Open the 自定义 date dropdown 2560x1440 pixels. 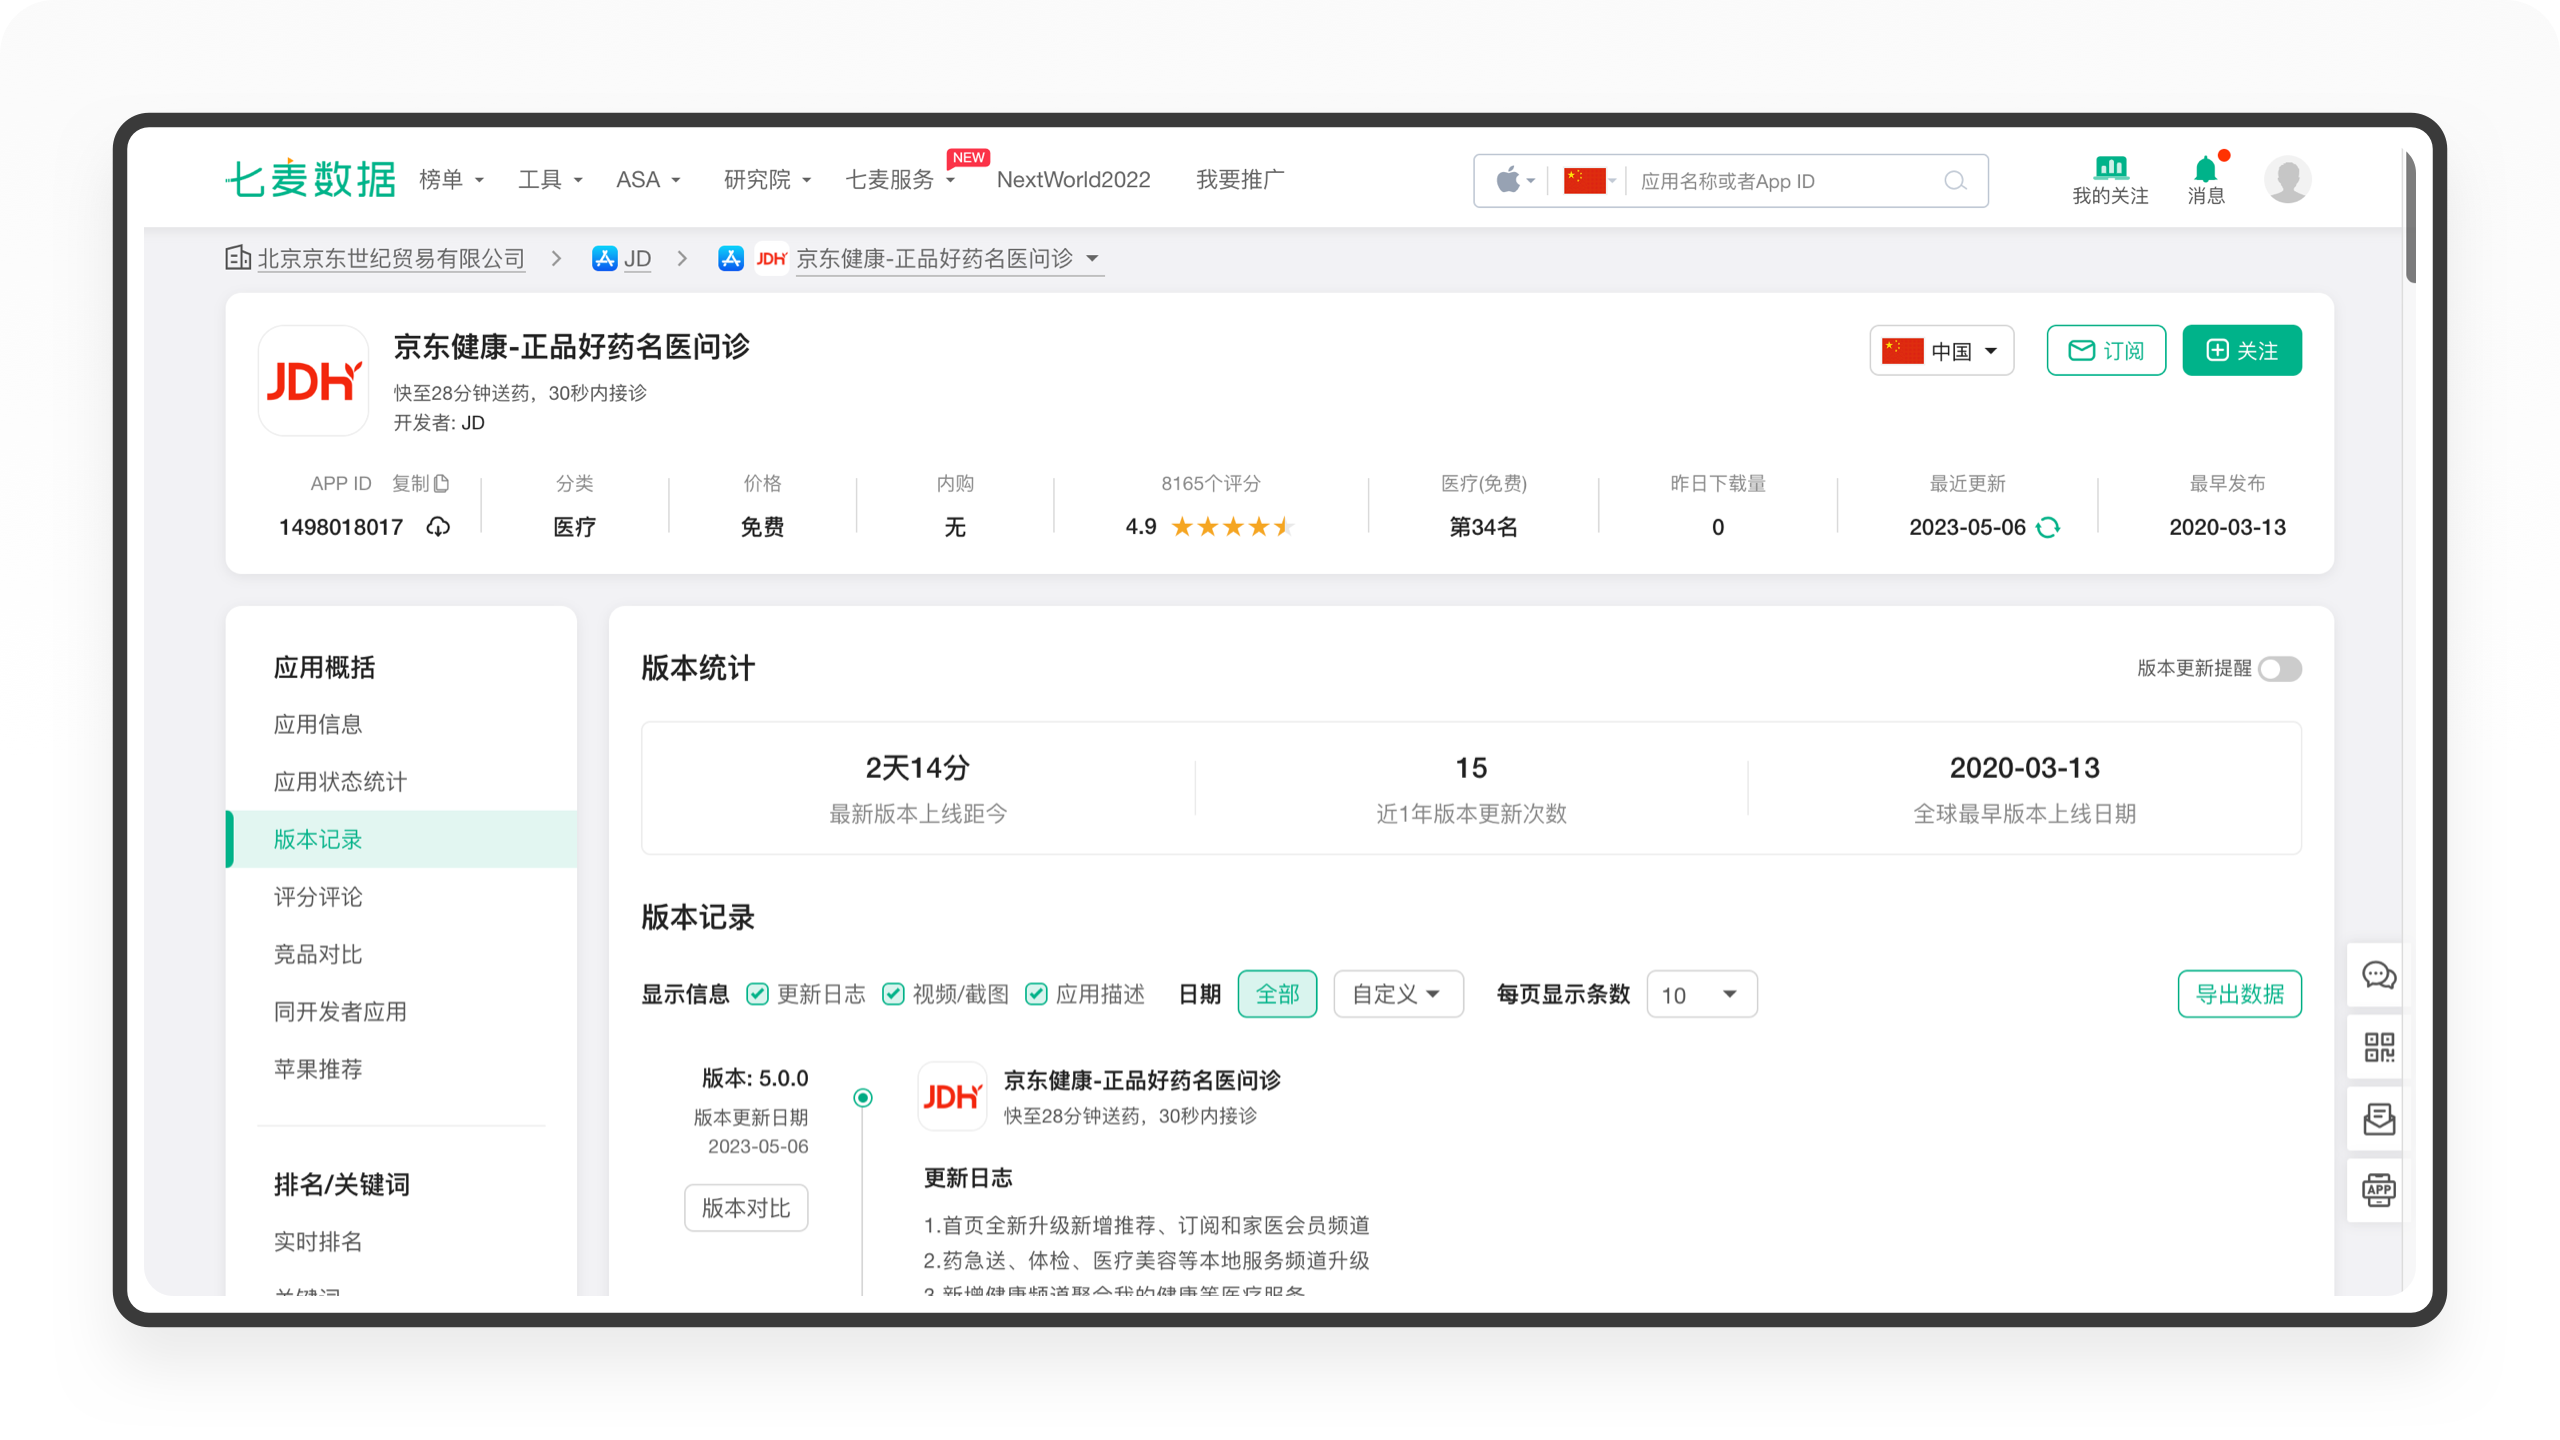pyautogui.click(x=1397, y=994)
